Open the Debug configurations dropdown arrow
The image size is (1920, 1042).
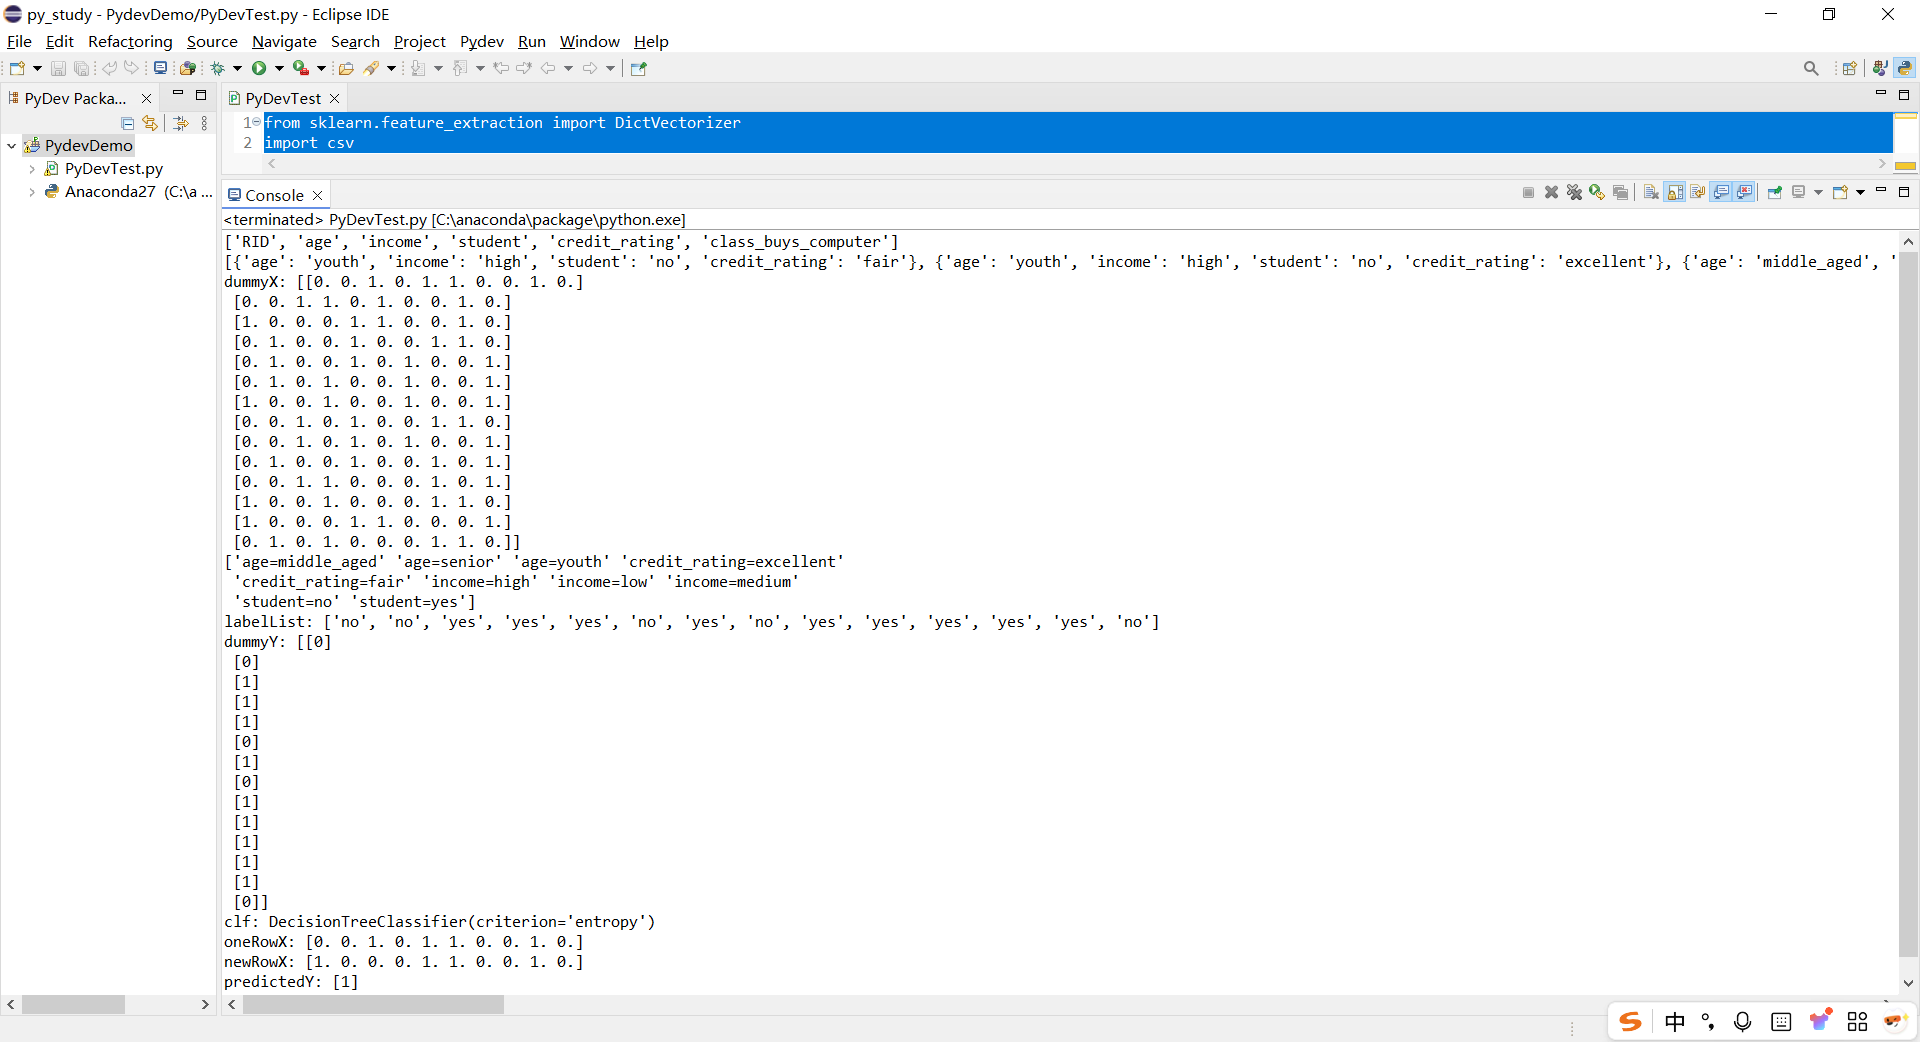click(238, 68)
